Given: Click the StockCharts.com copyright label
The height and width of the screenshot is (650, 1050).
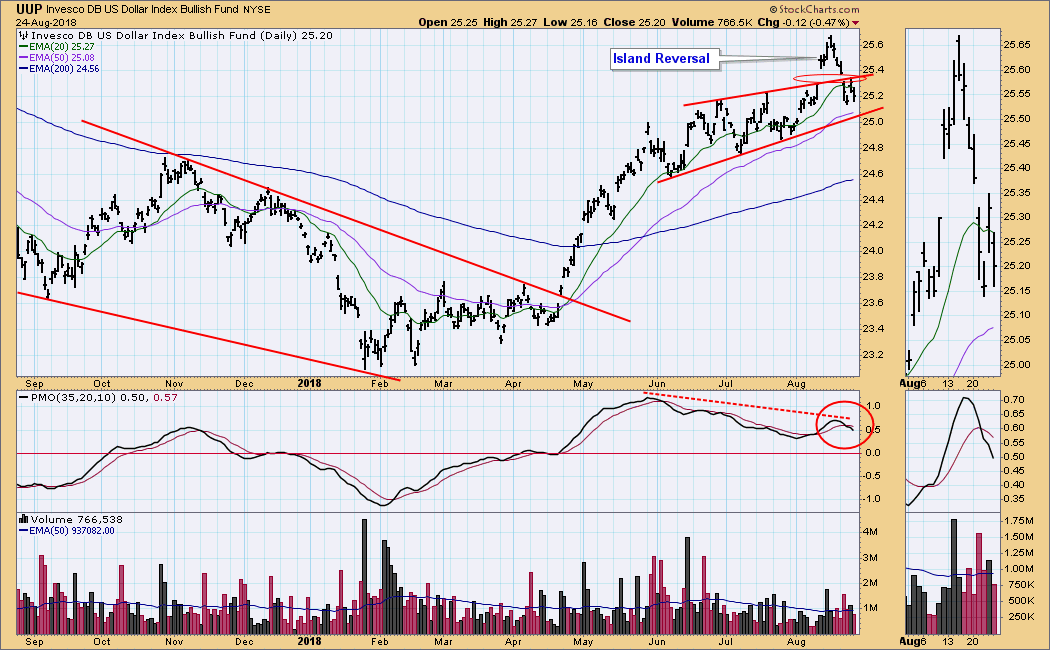Looking at the screenshot, I should point(814,9).
